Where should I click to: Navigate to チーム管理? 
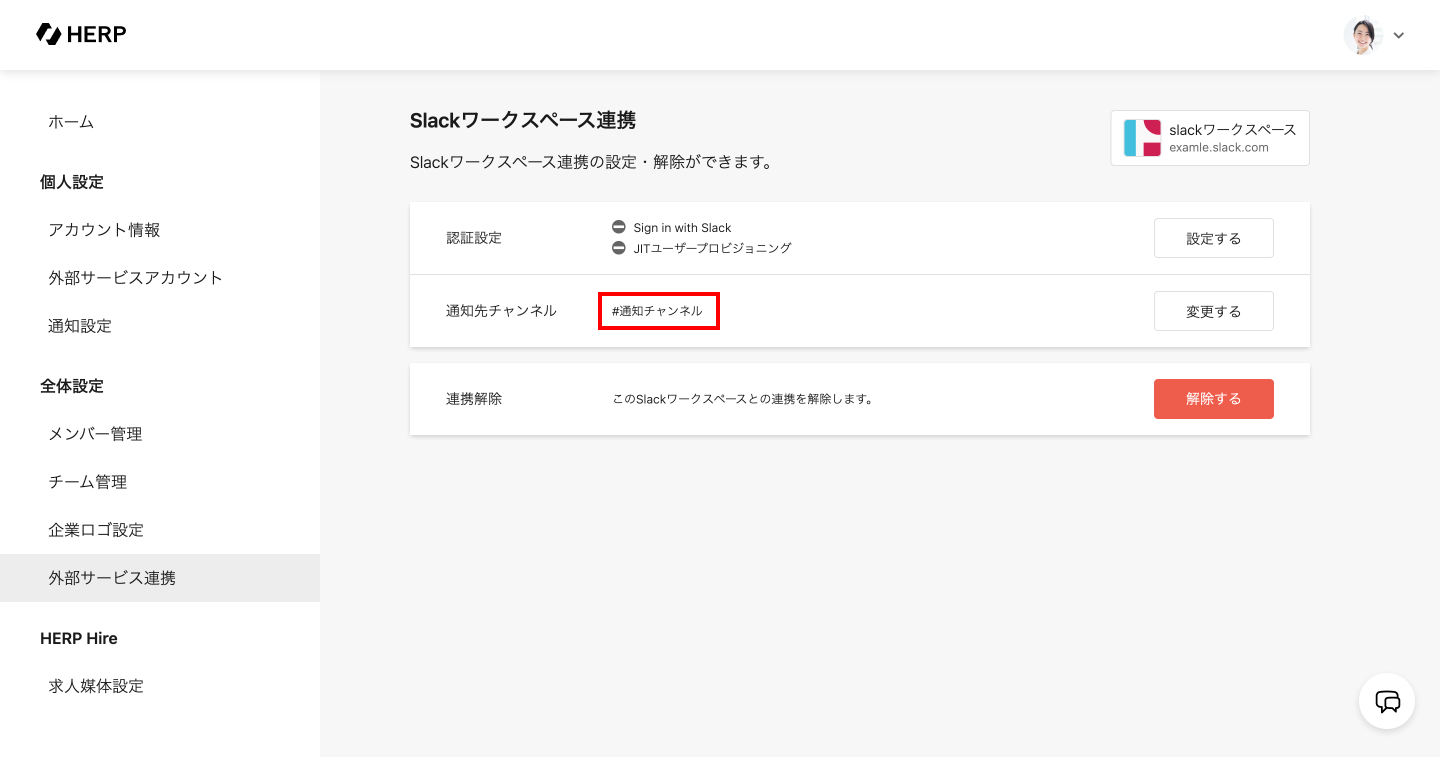[88, 482]
